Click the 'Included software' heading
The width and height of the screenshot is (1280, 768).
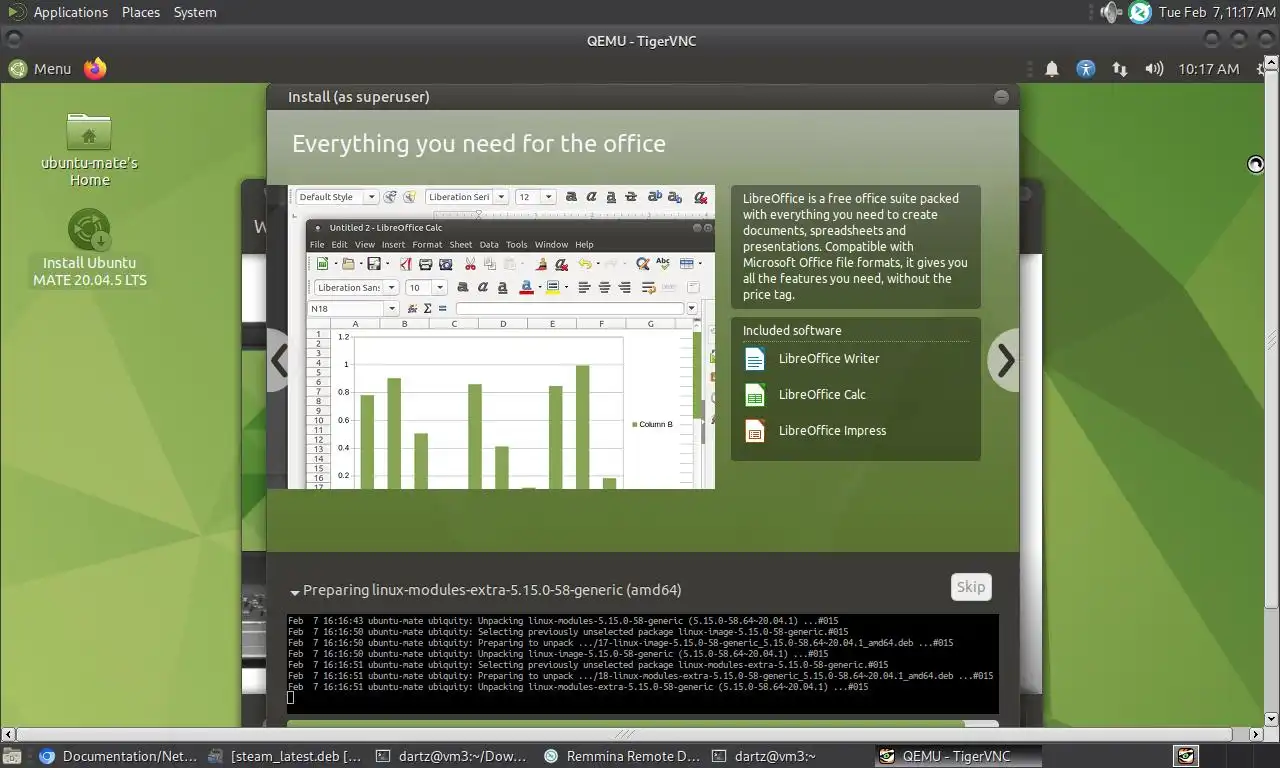click(x=792, y=330)
